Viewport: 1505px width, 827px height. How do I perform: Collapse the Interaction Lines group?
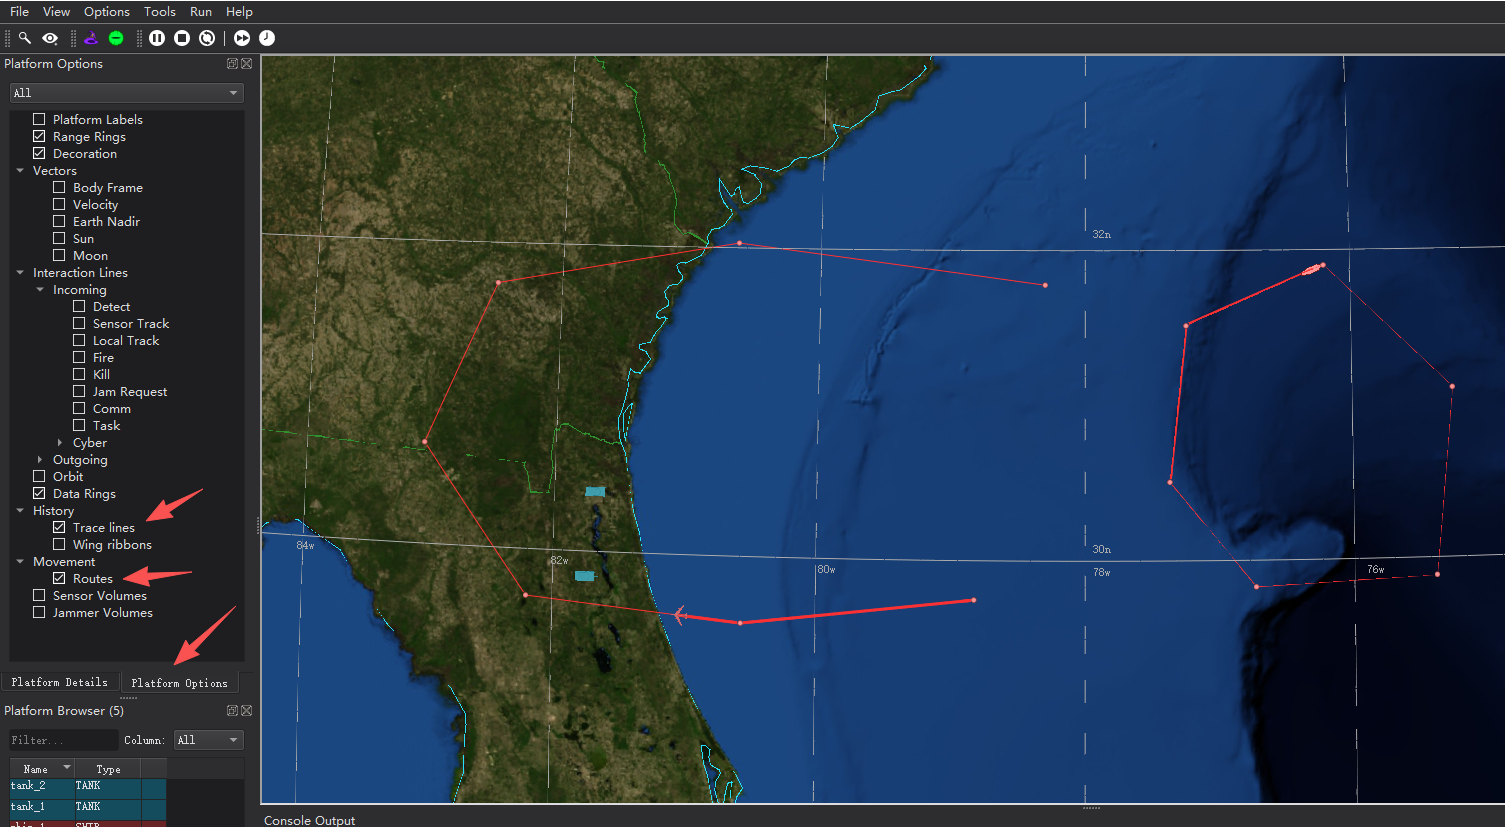click(x=20, y=272)
